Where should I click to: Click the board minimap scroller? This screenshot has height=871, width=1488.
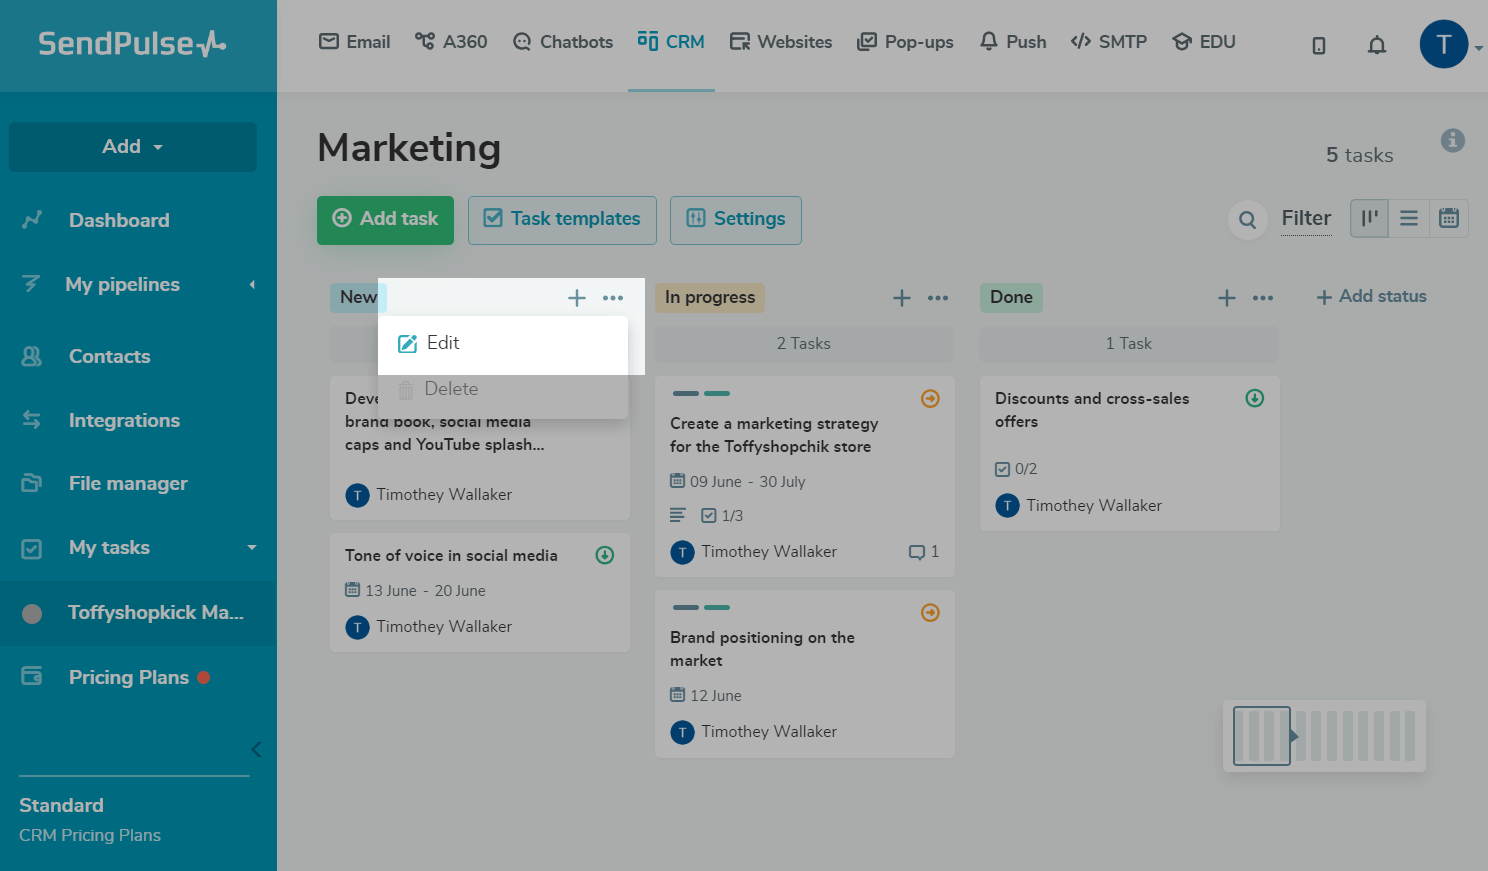pos(1263,736)
